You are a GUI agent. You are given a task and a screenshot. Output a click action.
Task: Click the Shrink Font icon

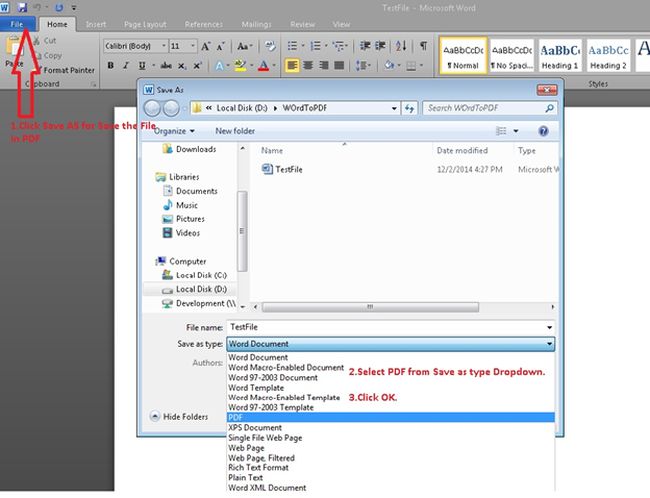click(220, 46)
